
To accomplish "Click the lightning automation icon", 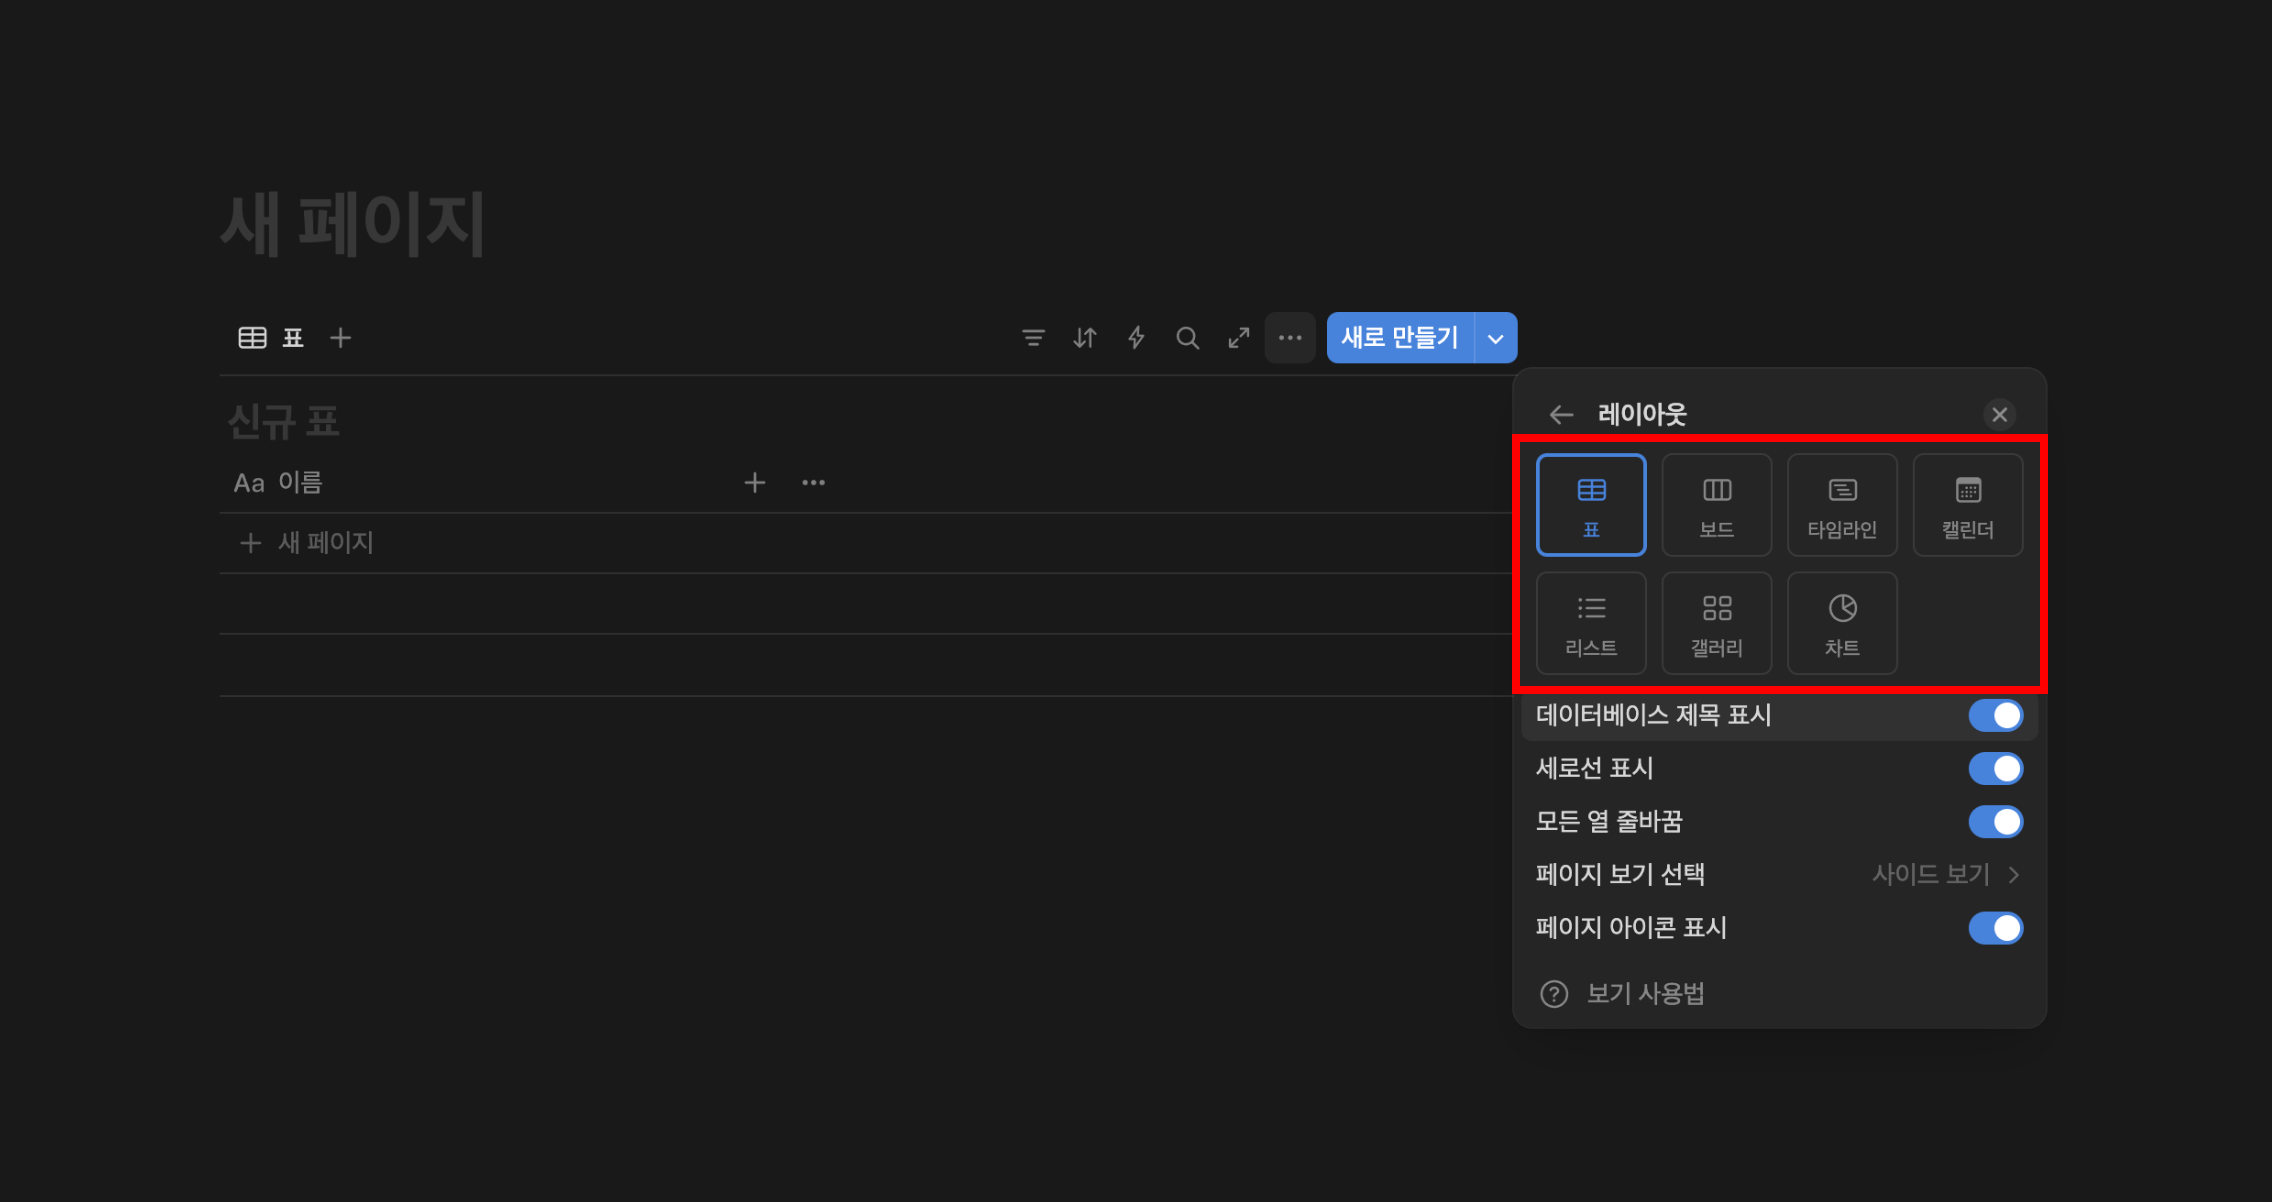I will tap(1136, 338).
